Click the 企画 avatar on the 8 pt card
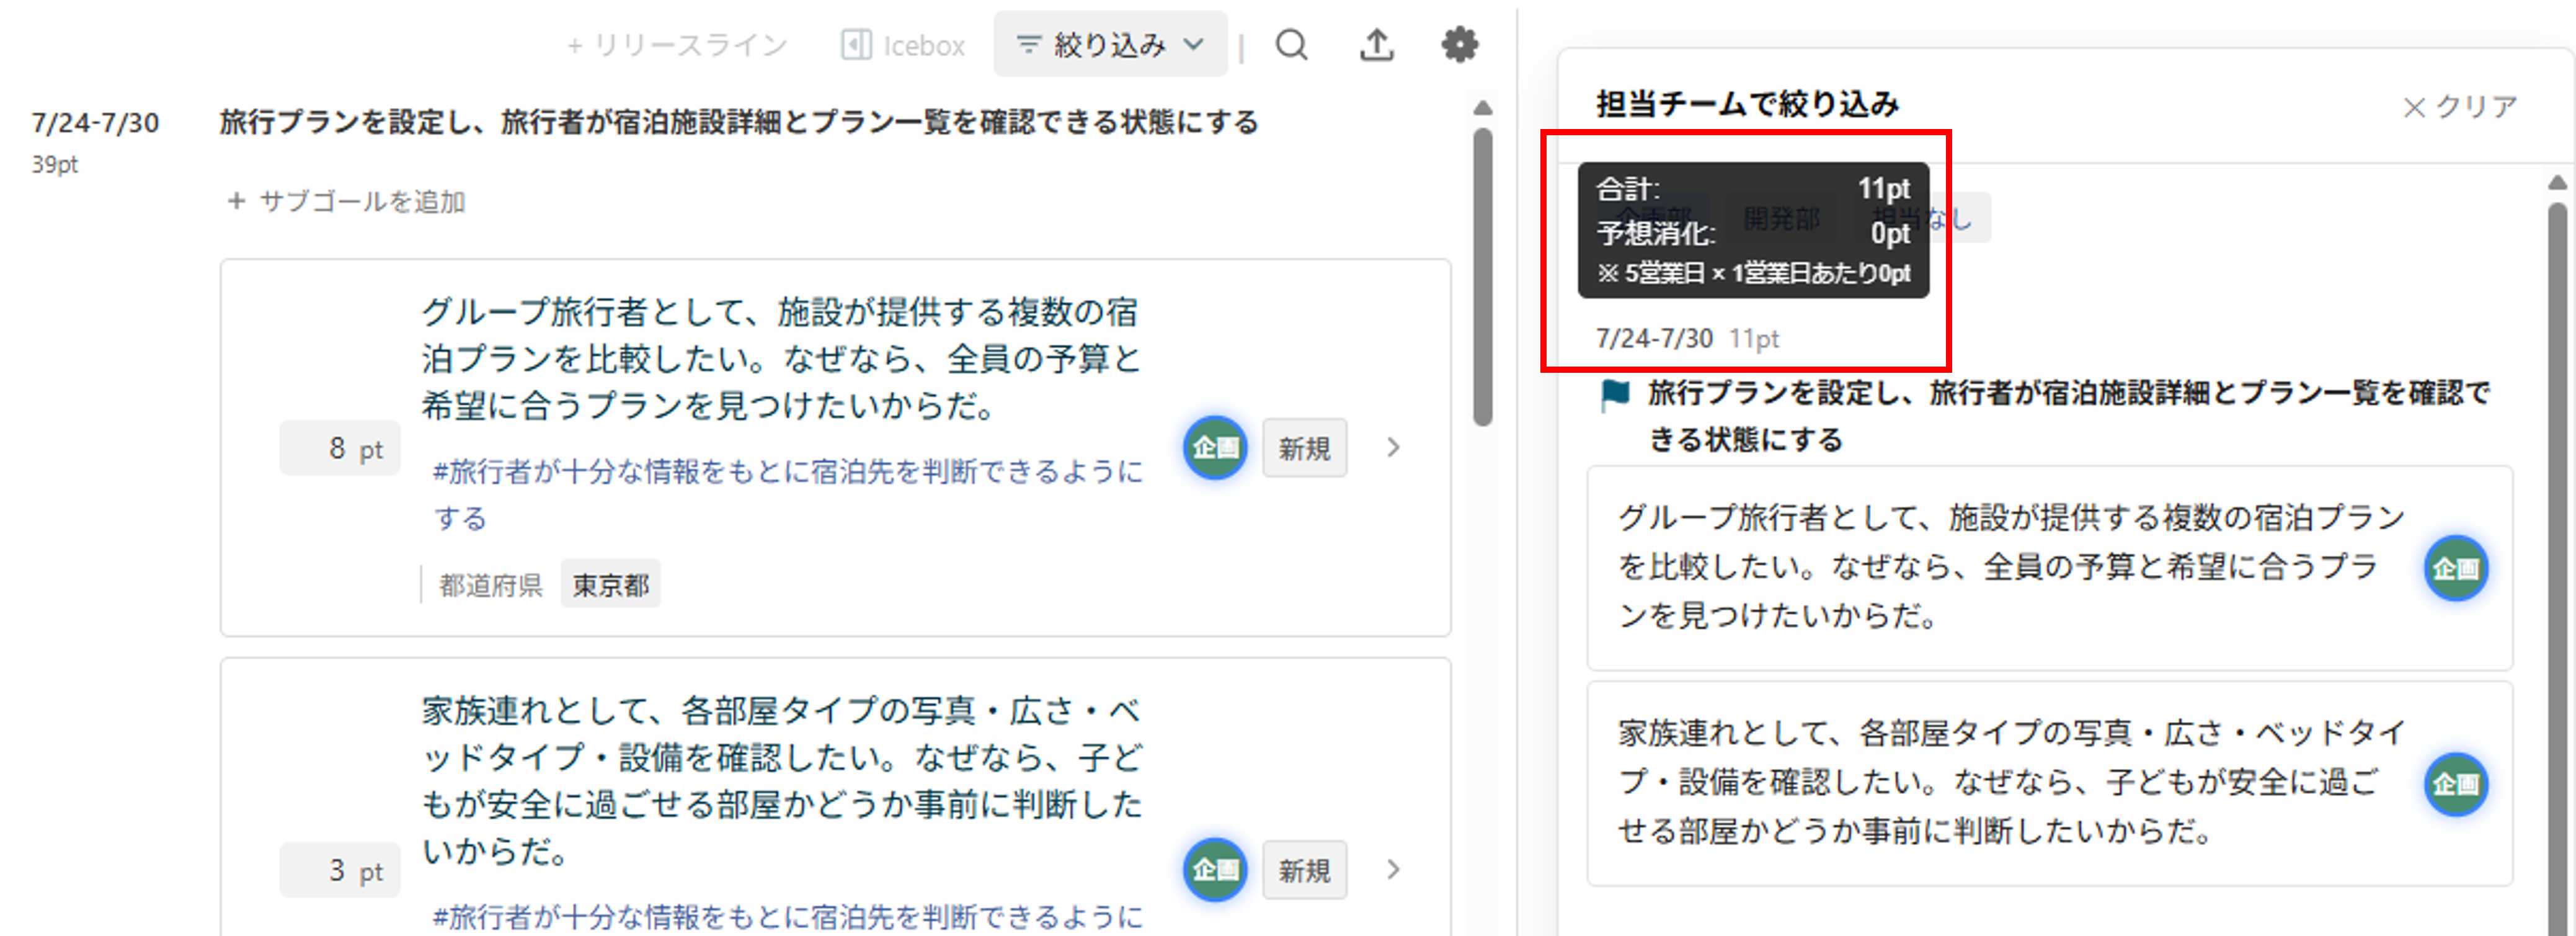The height and width of the screenshot is (936, 2576). pos(1215,448)
